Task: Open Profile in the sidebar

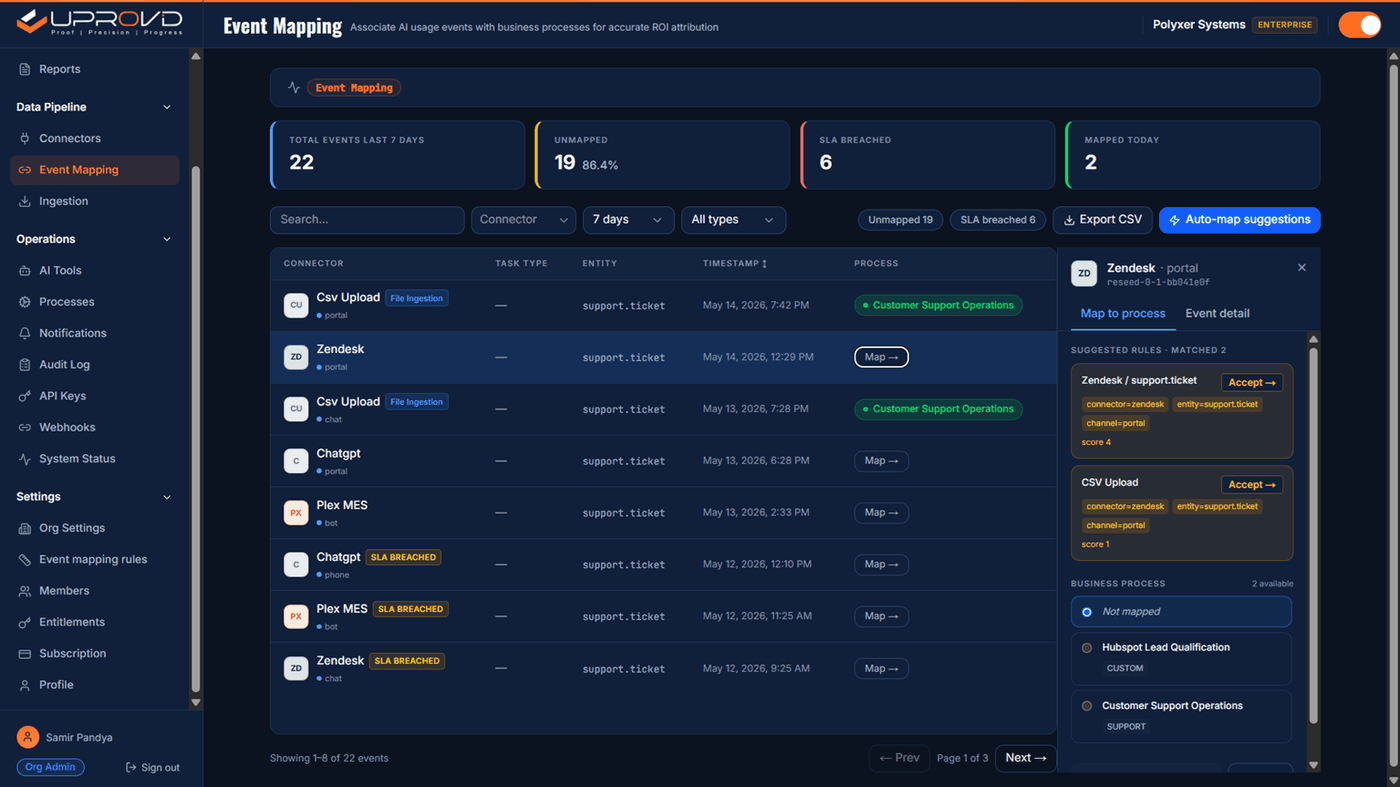Action: point(56,685)
